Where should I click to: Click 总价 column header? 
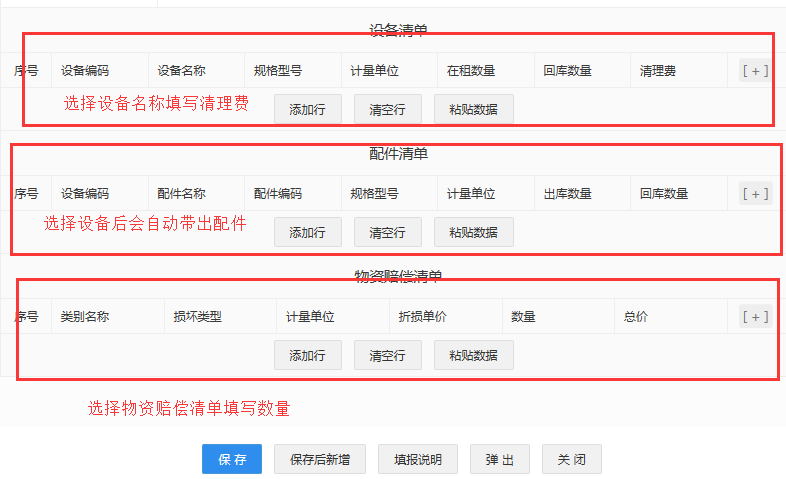coord(636,317)
